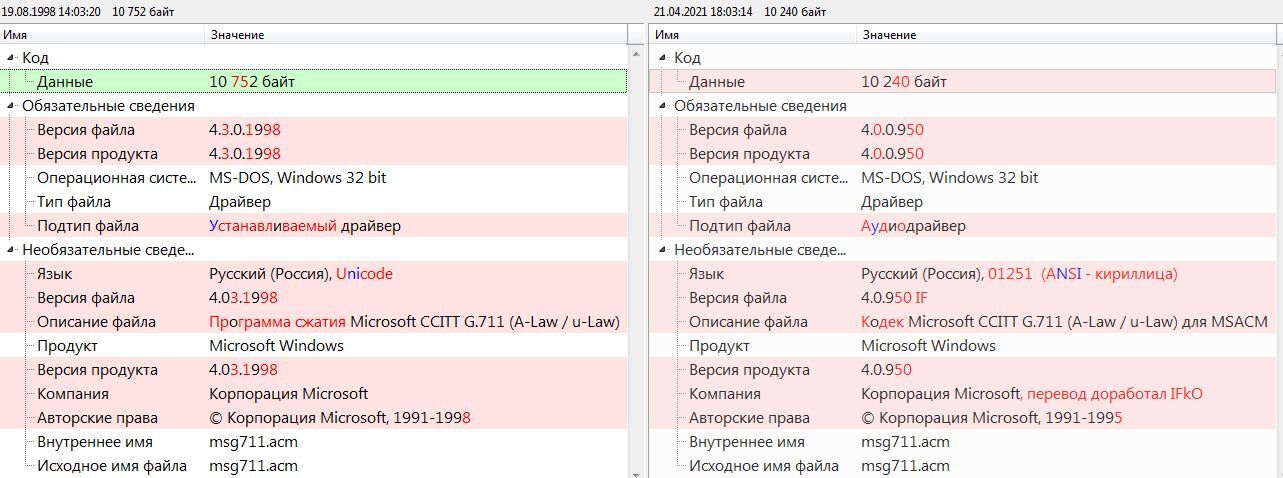Select the highlighted Данные row in left panel
This screenshot has width=1283, height=478.
click(314, 82)
